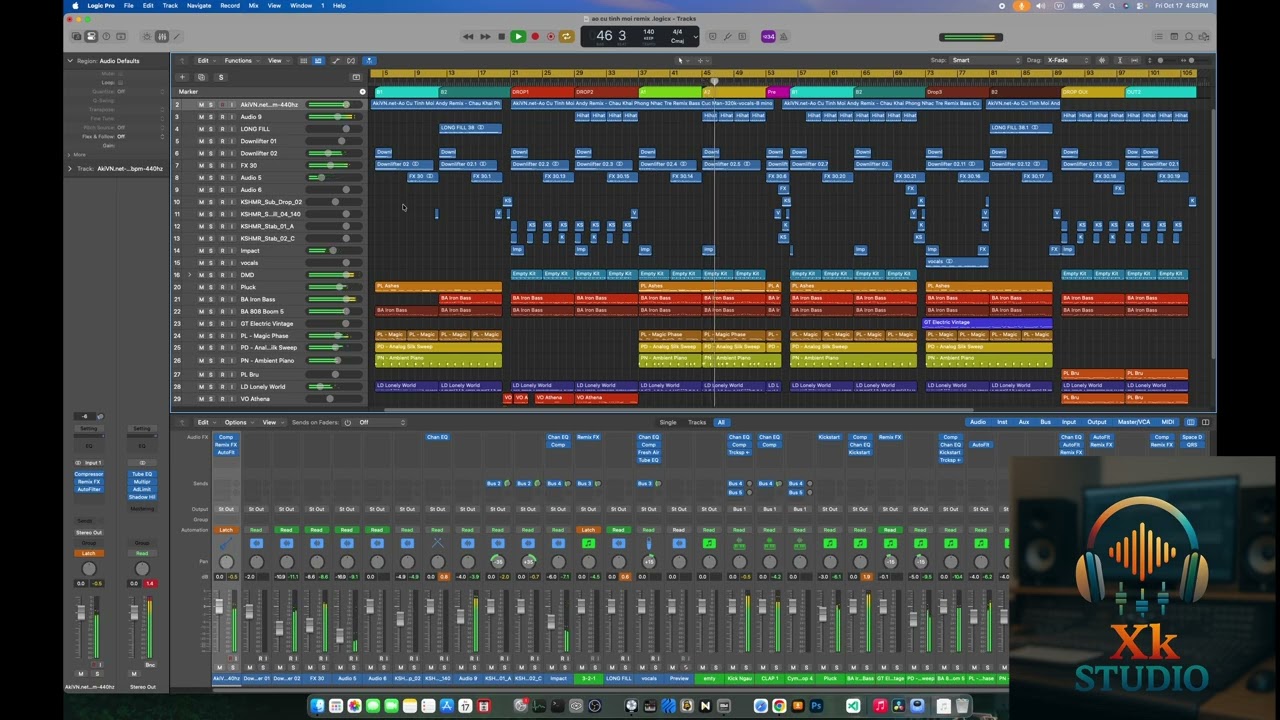Start playback with the green Play button
Viewport: 1280px width, 720px height.
518,37
